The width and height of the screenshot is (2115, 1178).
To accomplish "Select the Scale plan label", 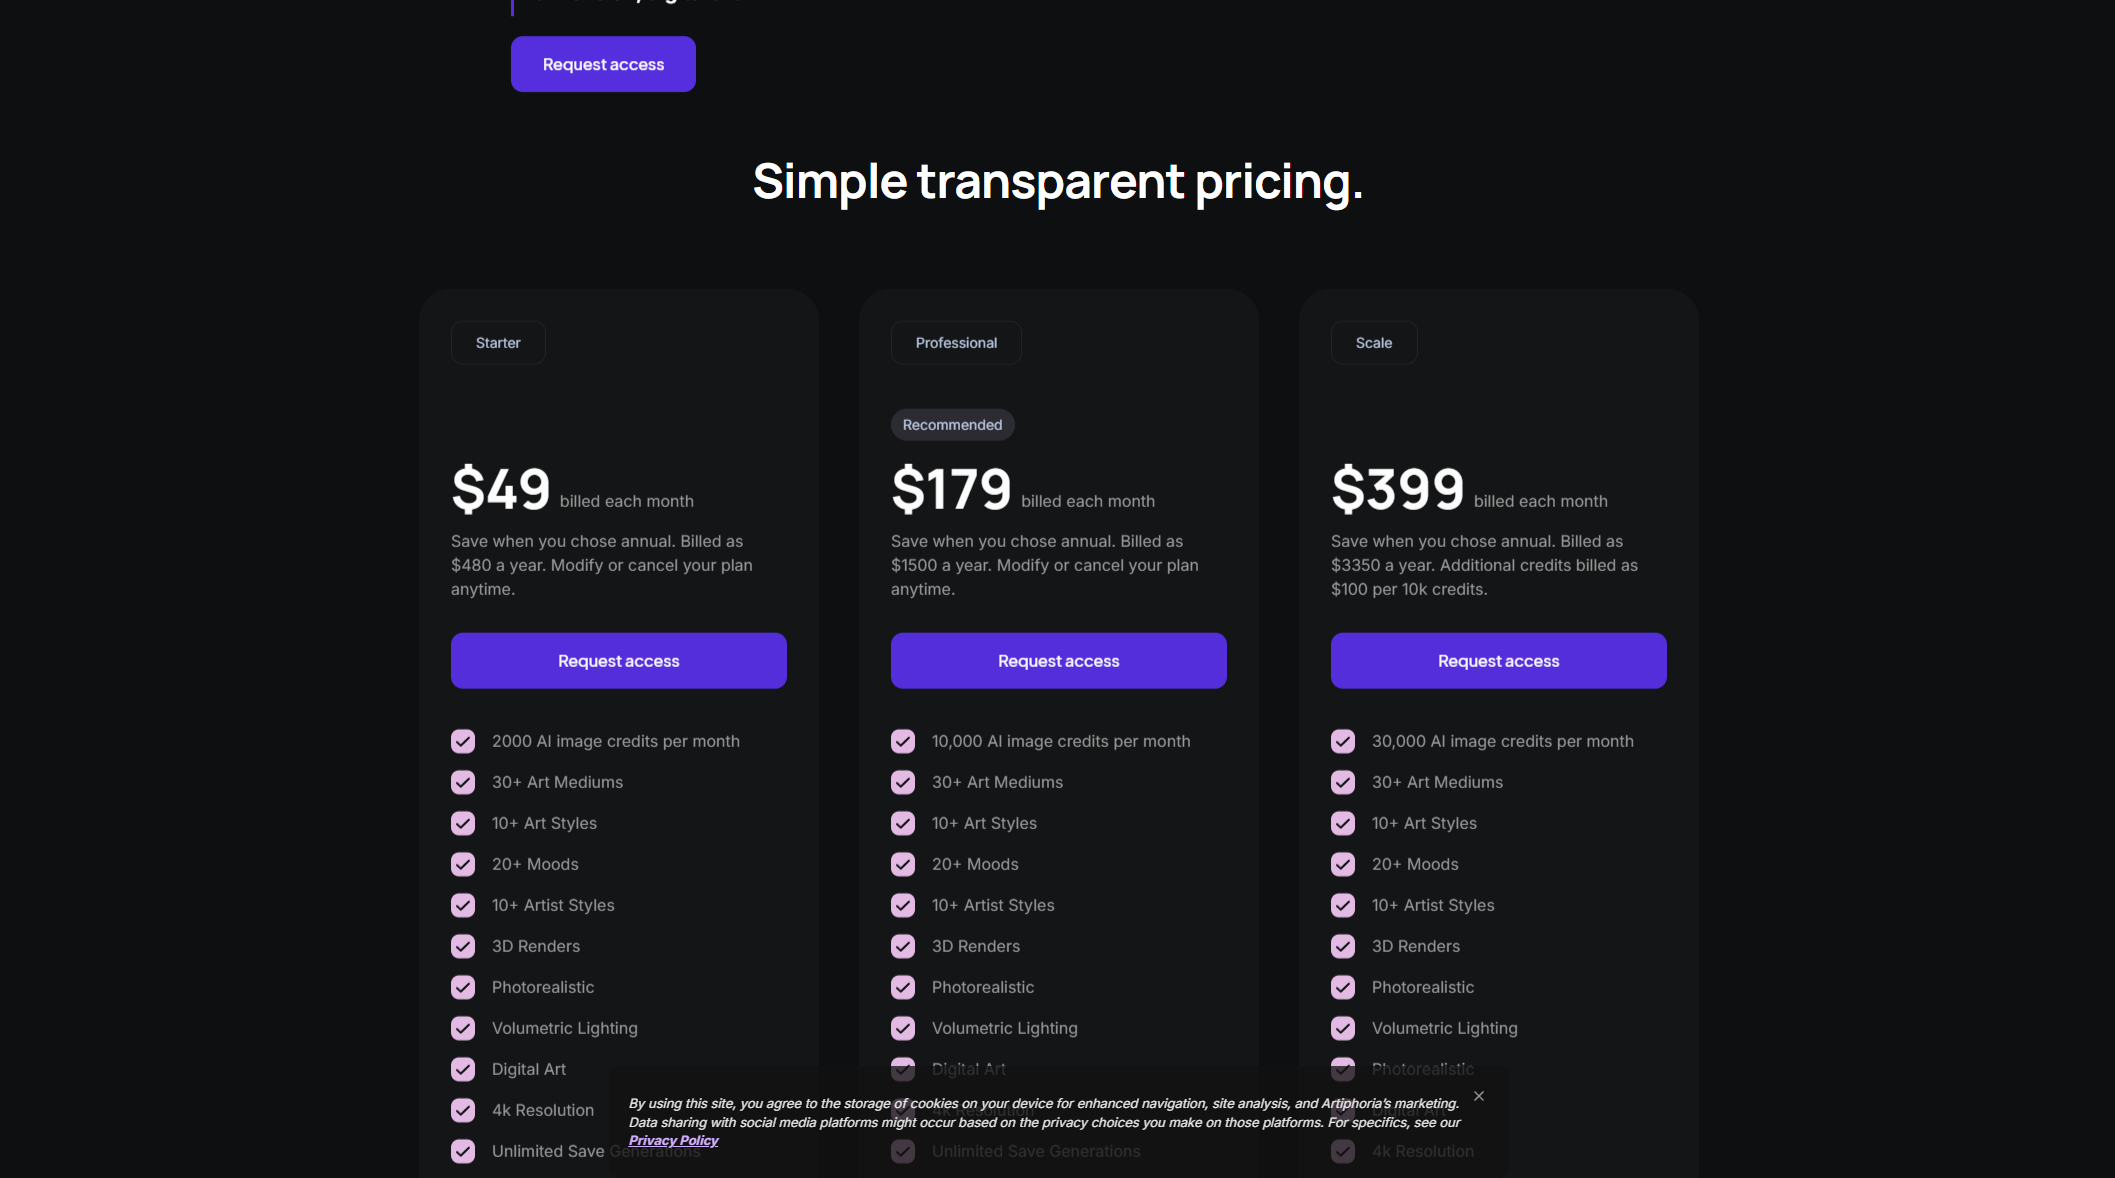I will tap(1373, 343).
